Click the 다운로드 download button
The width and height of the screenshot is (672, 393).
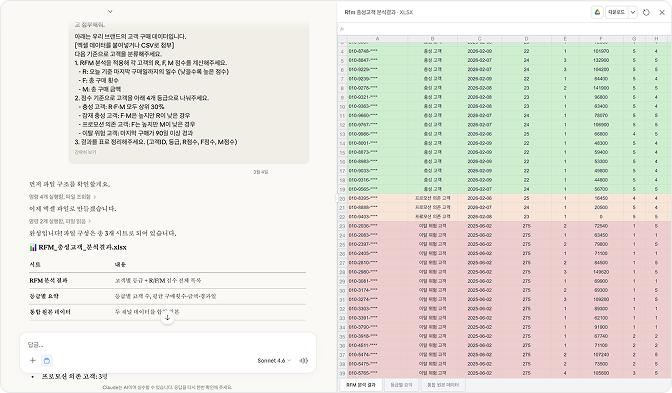tap(616, 12)
